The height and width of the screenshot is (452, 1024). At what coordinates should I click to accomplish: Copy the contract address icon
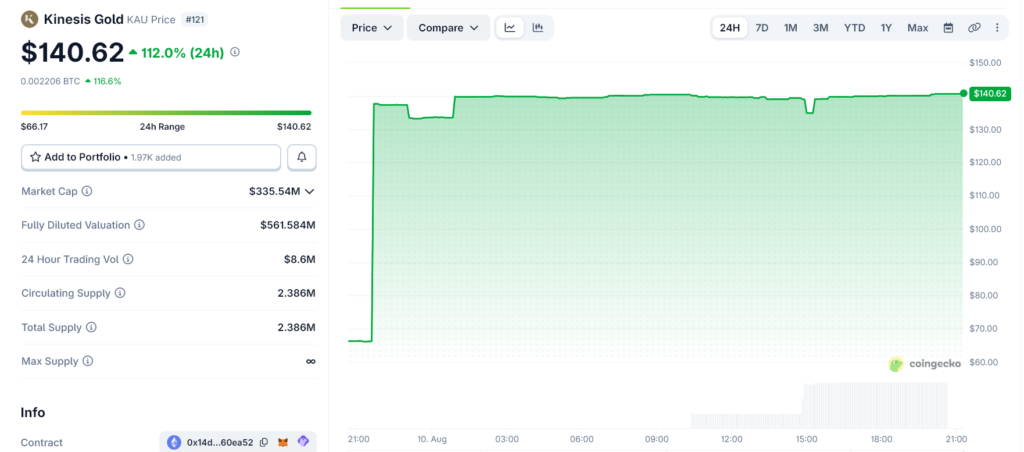point(264,442)
